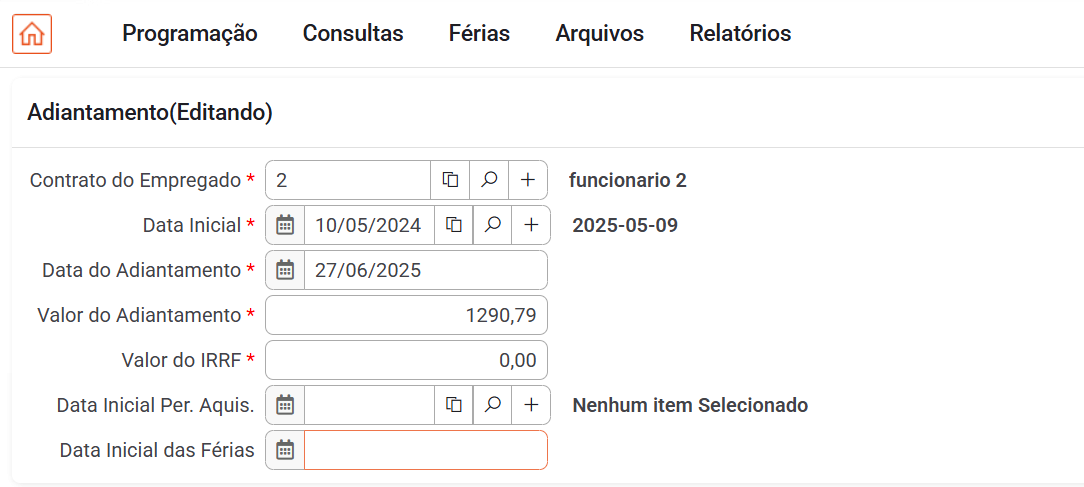The image size is (1084, 487).
Task: Focus the Valor do IRRF field
Action: (x=406, y=360)
